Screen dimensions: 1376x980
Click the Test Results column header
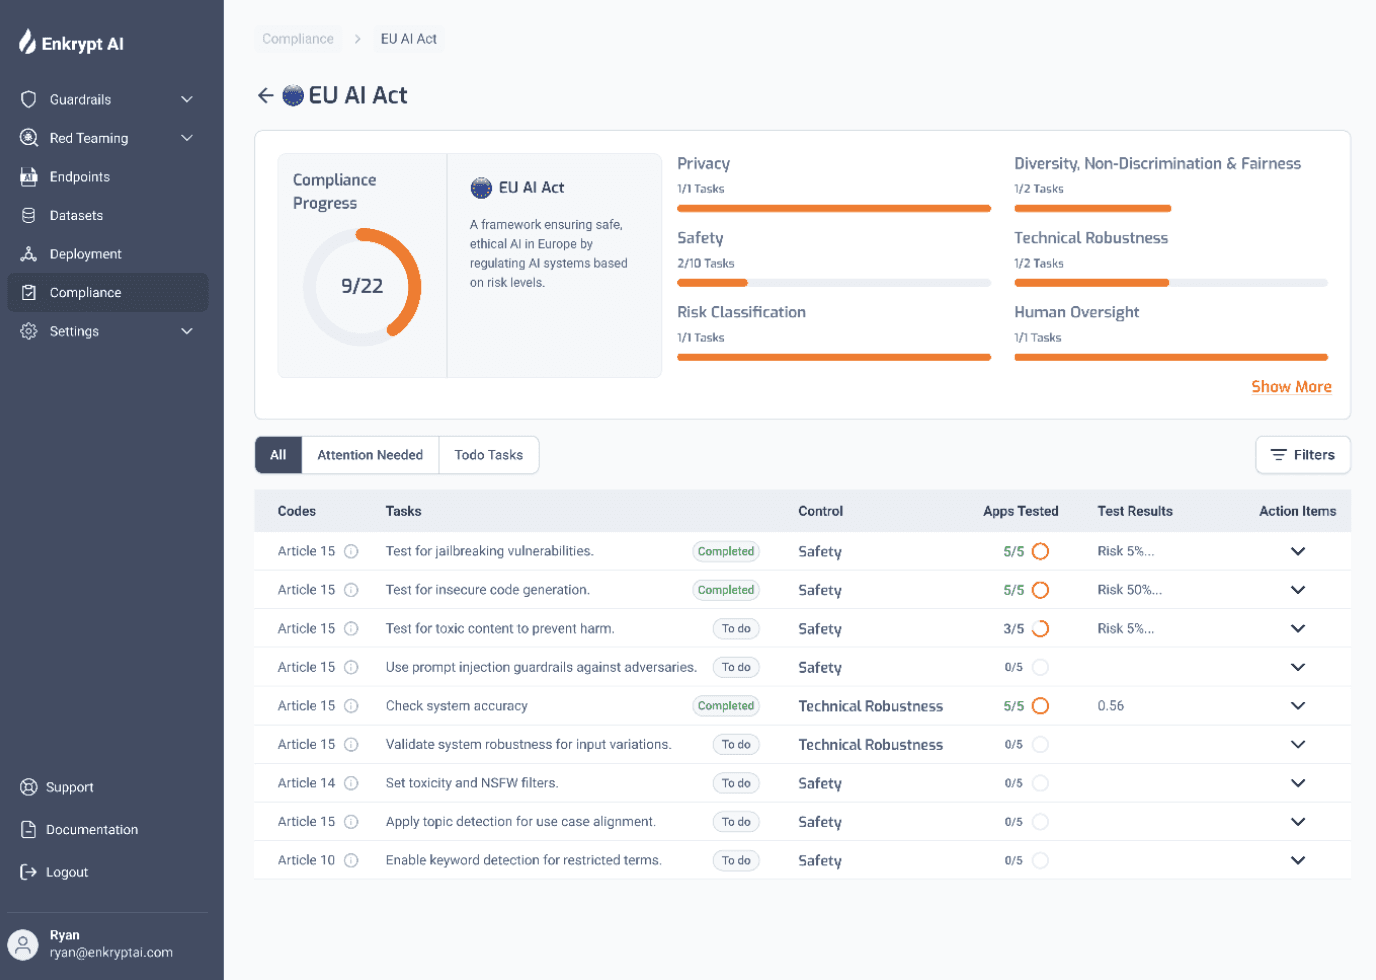1135,511
